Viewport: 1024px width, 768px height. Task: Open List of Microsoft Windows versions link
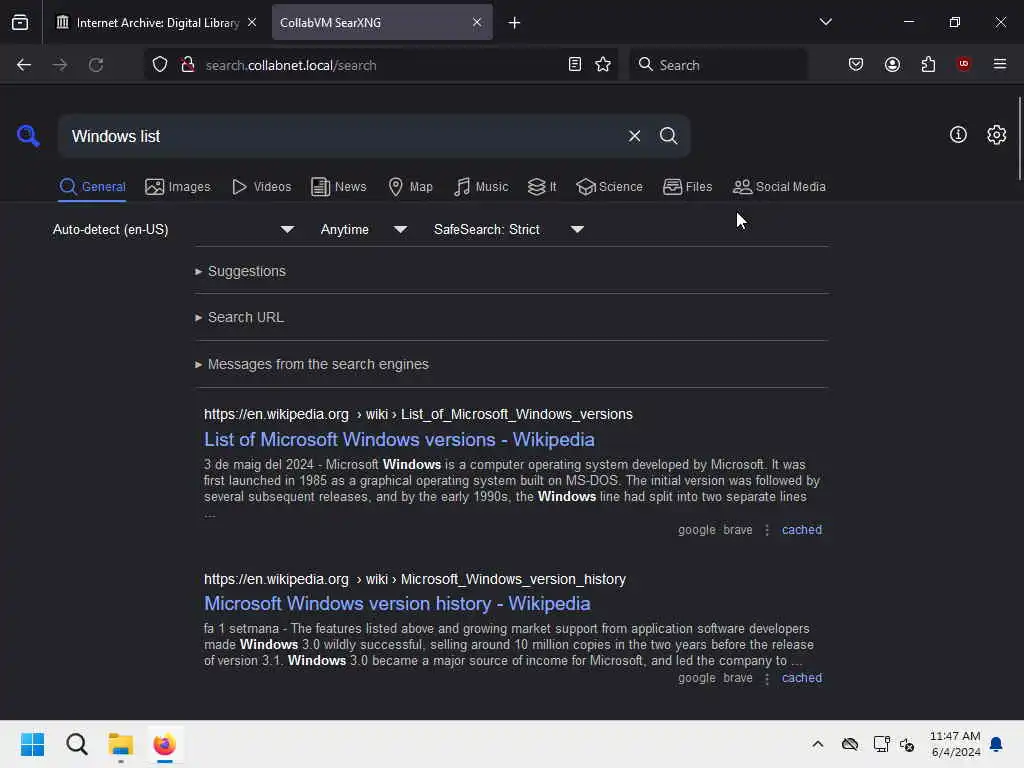tap(399, 440)
